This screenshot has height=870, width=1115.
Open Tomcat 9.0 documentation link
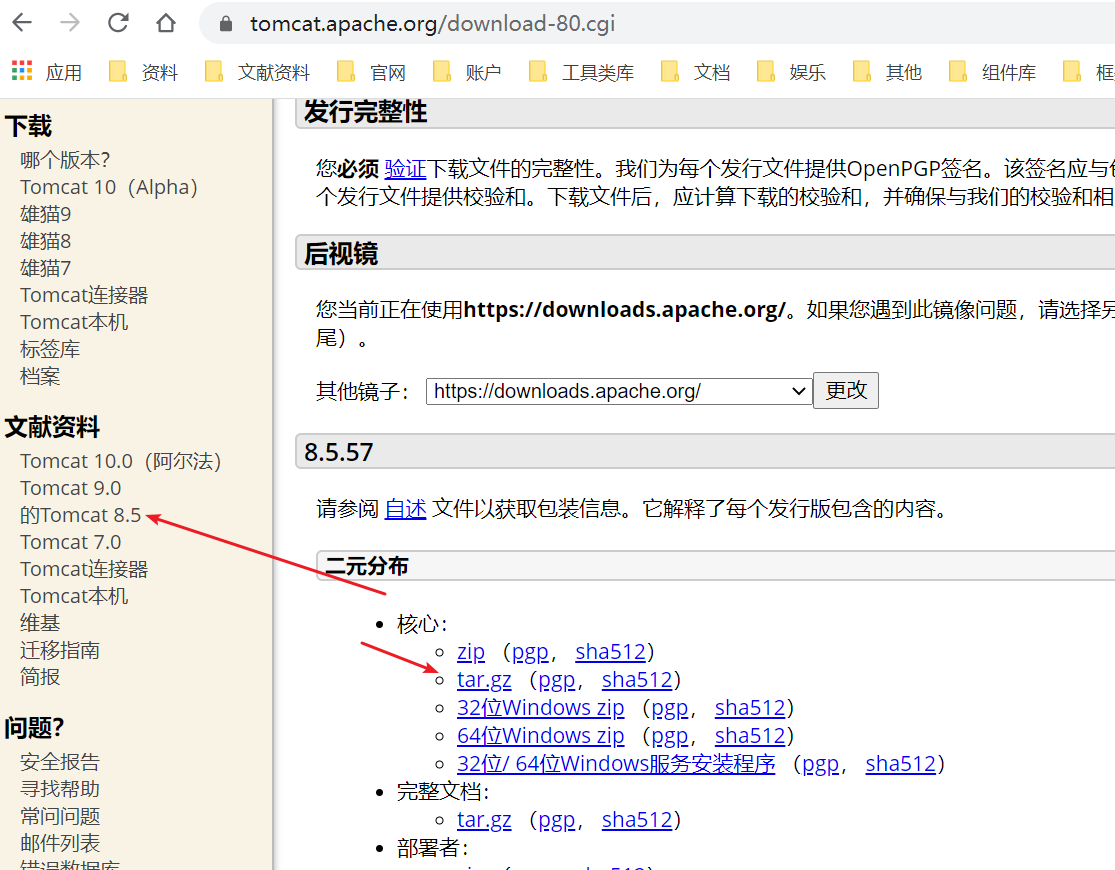pos(70,488)
